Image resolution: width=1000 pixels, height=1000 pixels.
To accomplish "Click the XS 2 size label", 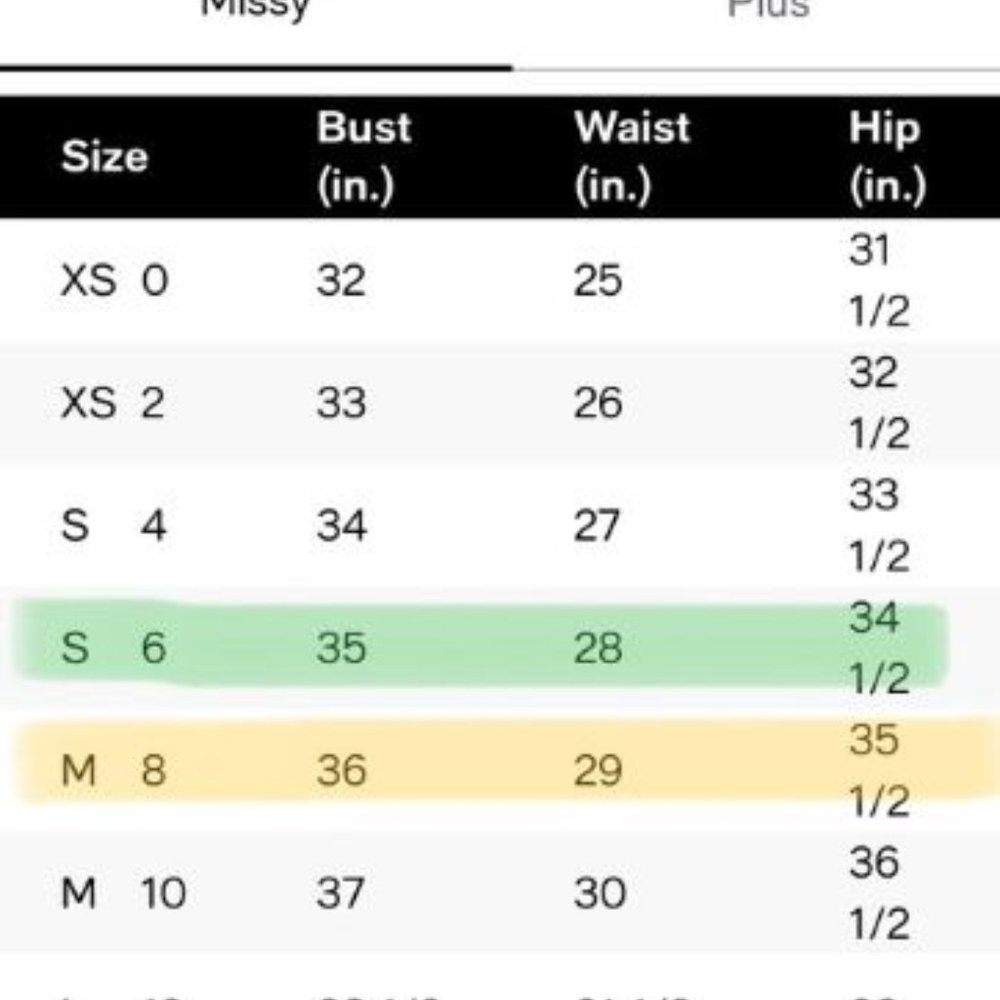I will click(112, 404).
